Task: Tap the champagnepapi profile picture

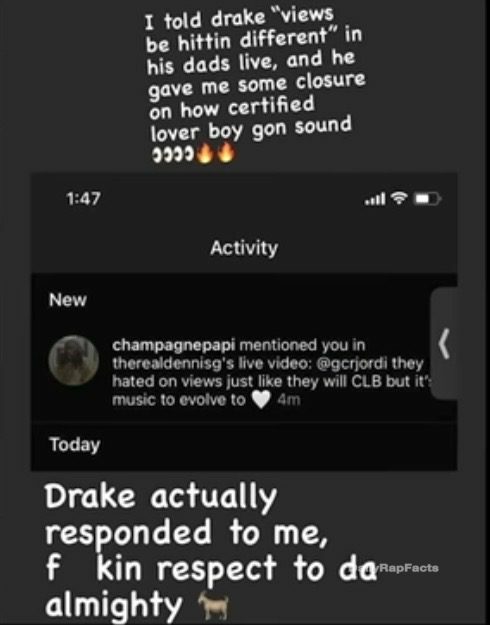Action: click(x=74, y=360)
